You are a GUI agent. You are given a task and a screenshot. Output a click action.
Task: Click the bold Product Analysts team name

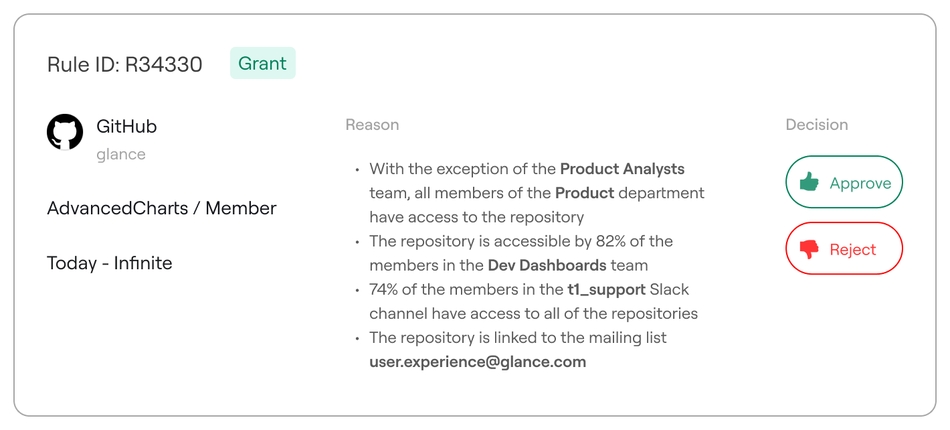(x=622, y=168)
